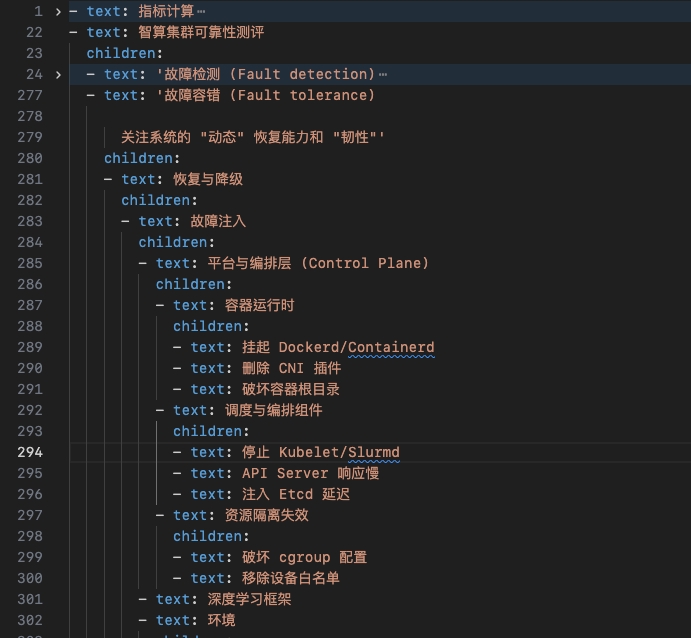Click line number 277 in the gutter
Image resolution: width=691 pixels, height=638 pixels.
click(x=30, y=95)
